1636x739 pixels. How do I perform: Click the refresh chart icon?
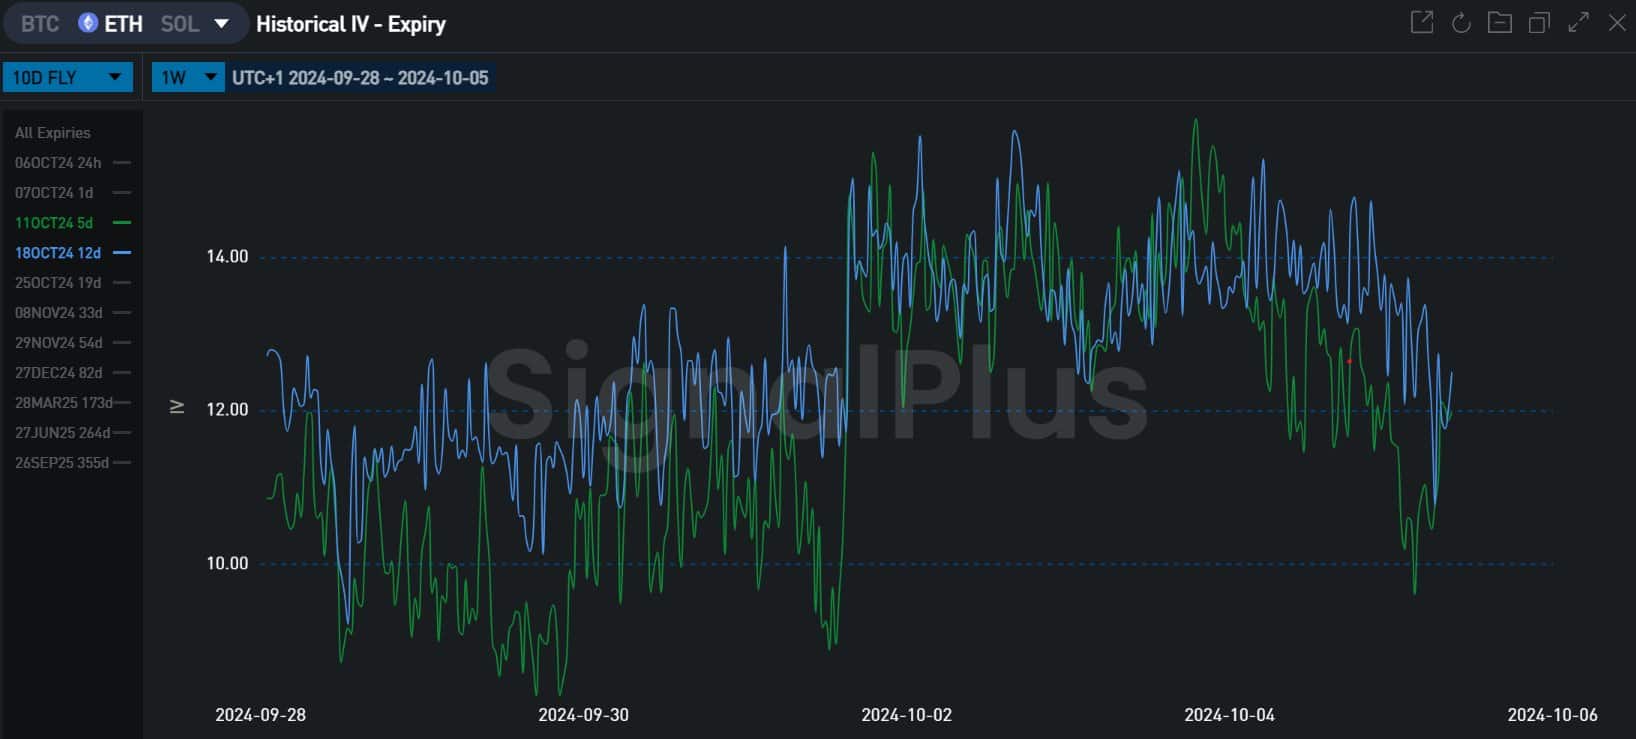(1461, 23)
